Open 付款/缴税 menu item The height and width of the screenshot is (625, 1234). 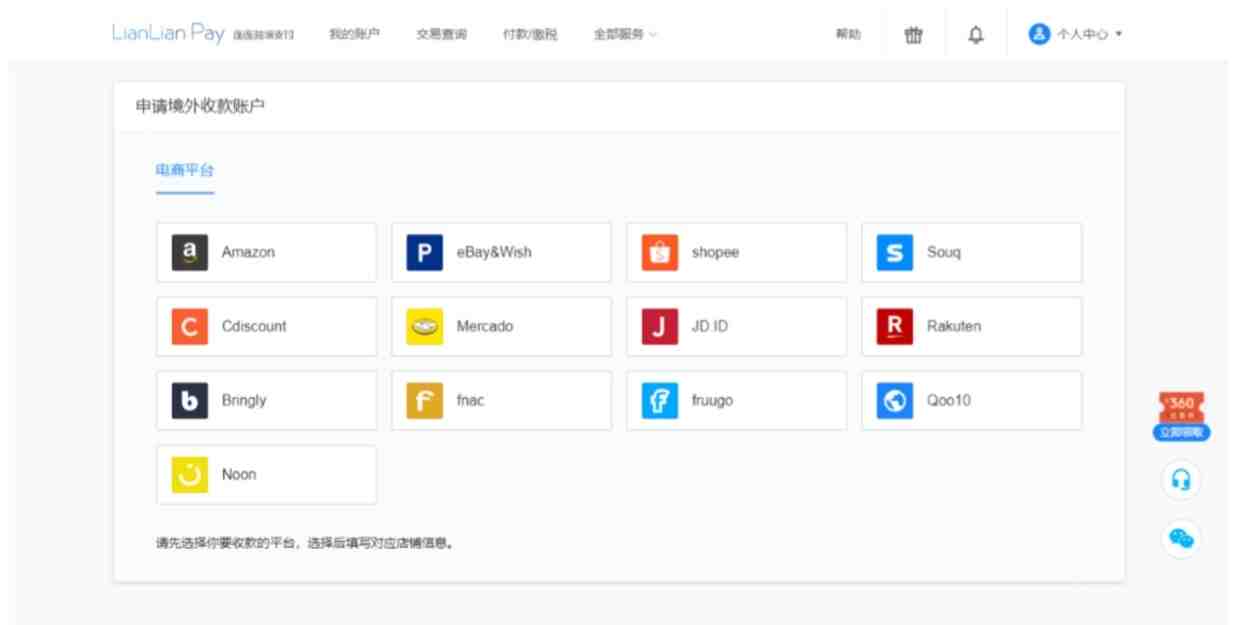[x=530, y=34]
